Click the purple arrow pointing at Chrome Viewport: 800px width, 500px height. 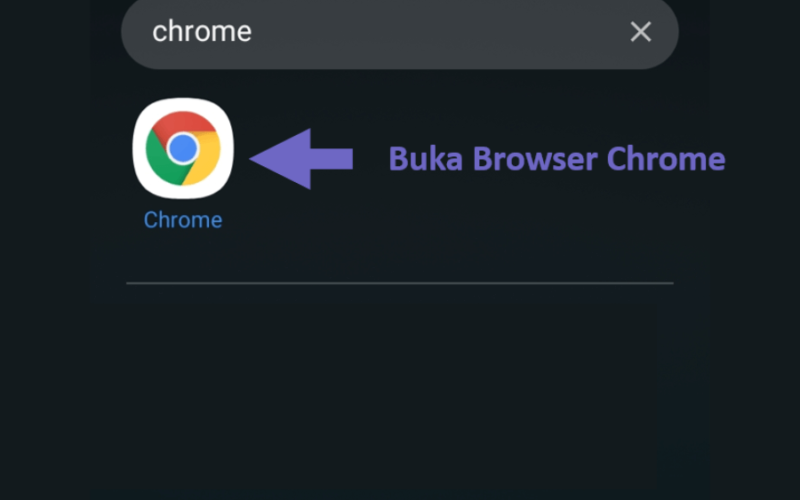(301, 159)
